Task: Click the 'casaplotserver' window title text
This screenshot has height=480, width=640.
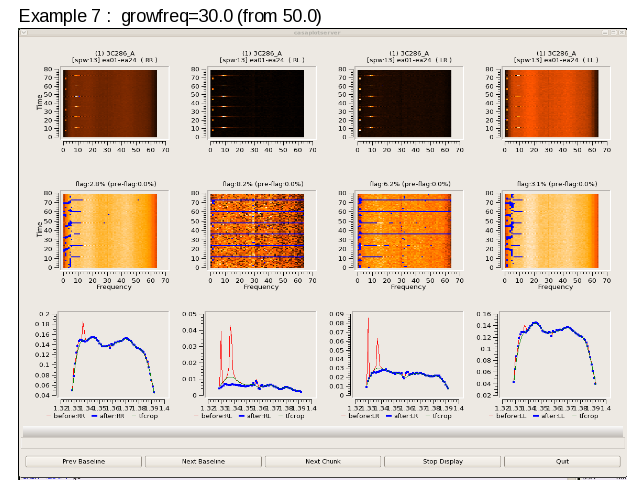Action: coord(317,33)
